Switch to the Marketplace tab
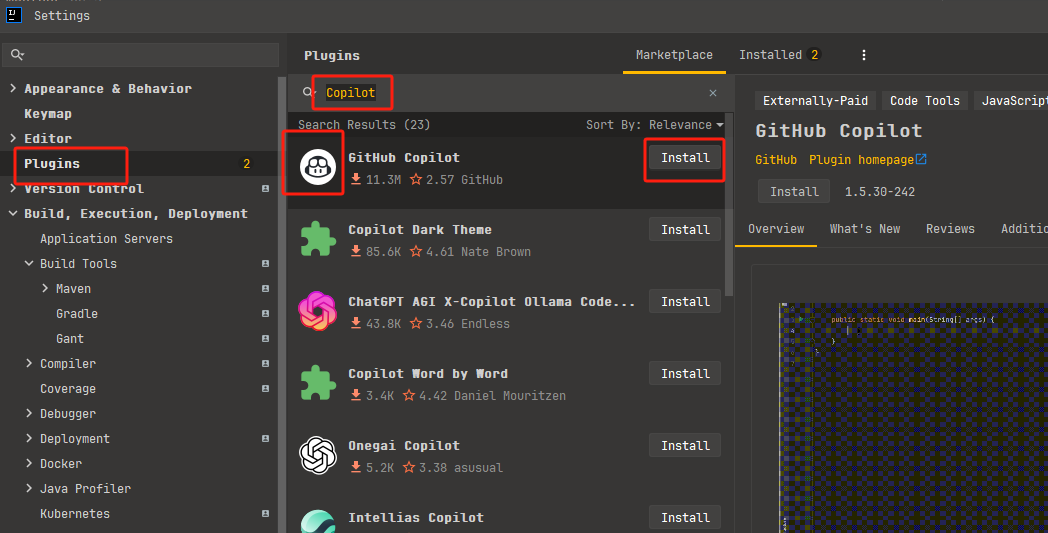Image resolution: width=1048 pixels, height=533 pixels. 674,55
